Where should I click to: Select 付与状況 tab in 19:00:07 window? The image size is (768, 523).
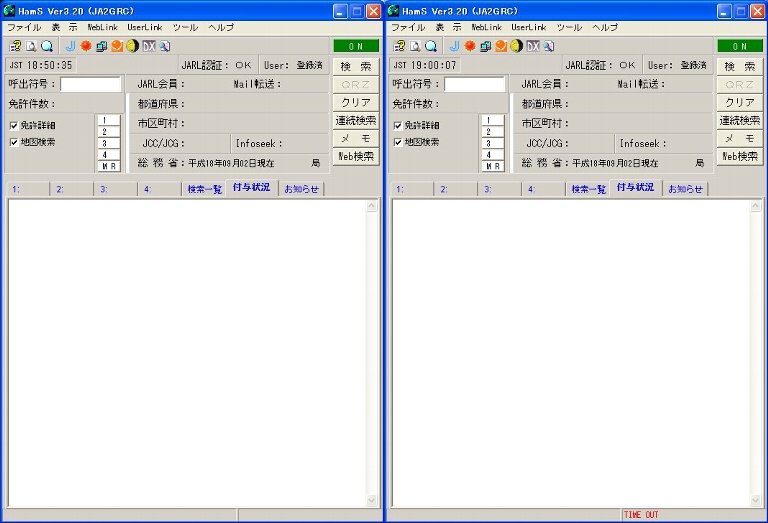click(x=635, y=188)
